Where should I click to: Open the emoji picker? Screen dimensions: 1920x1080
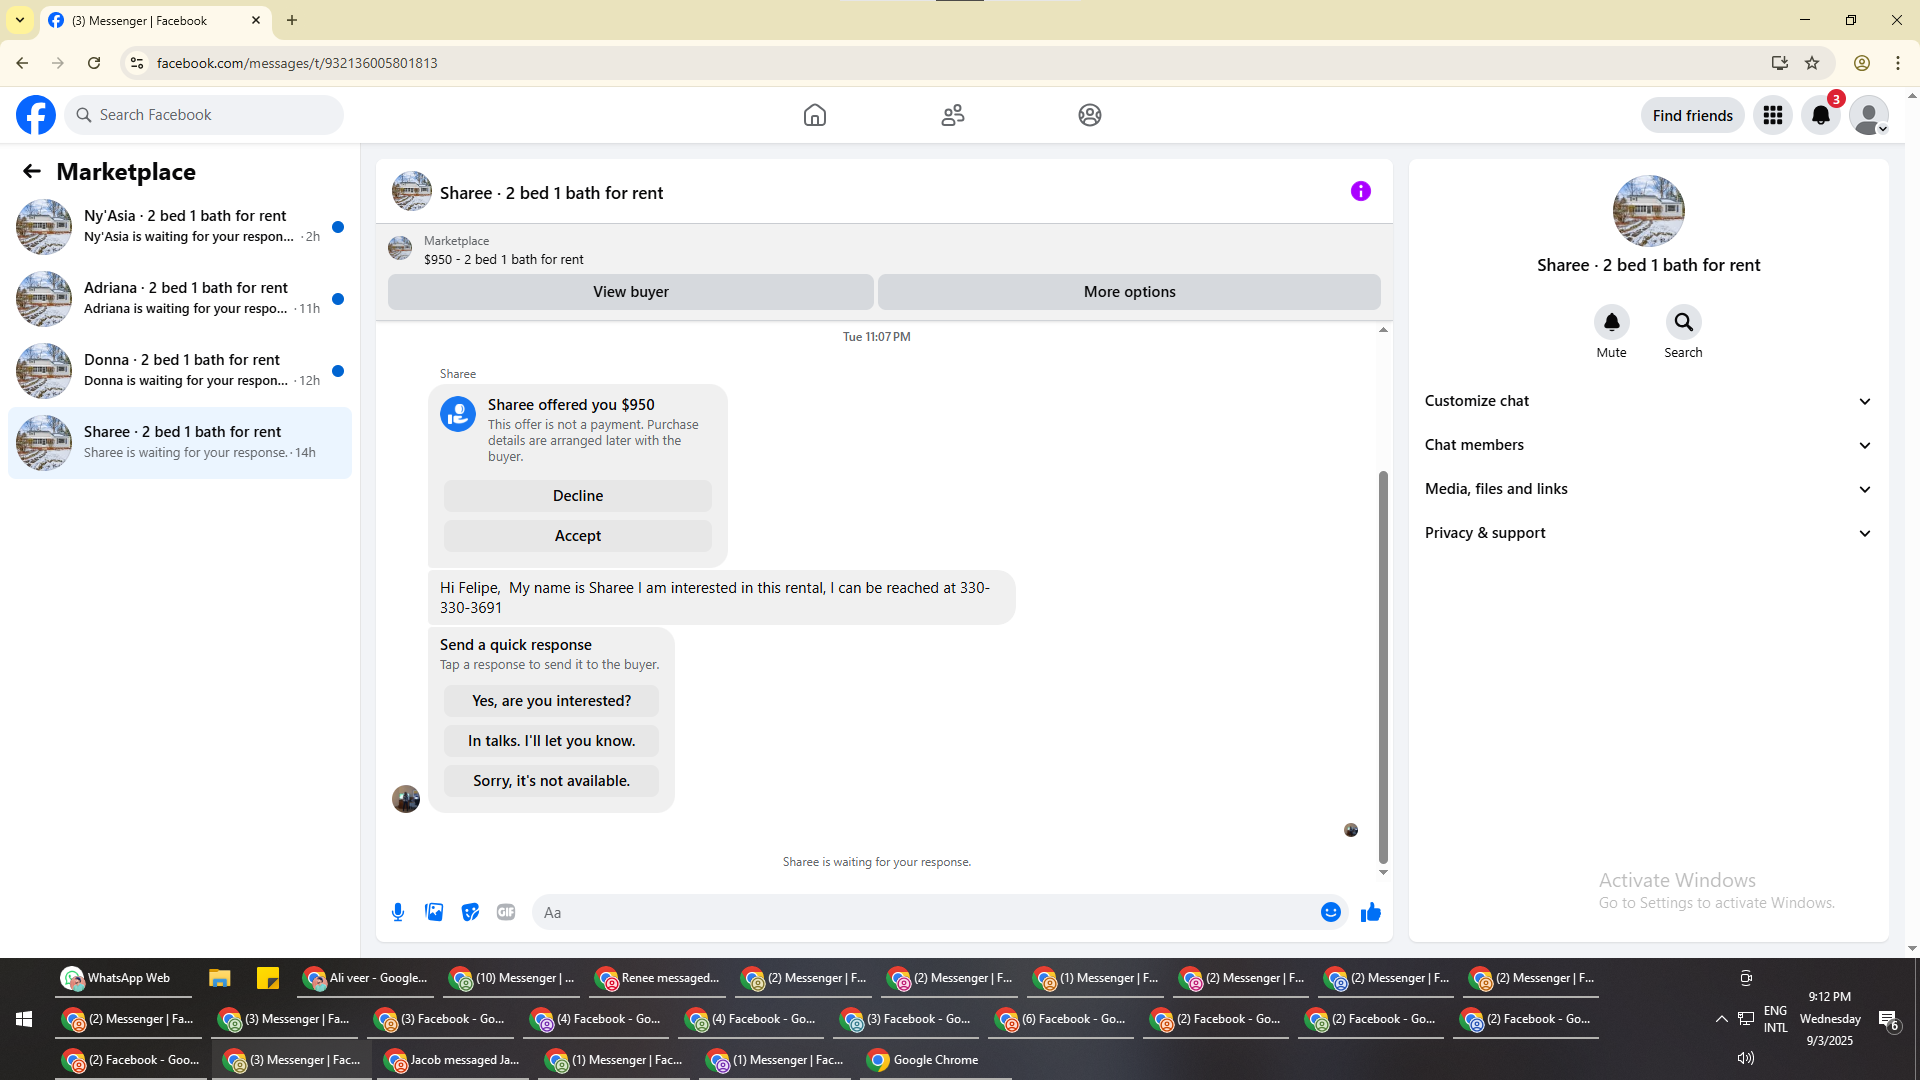point(1331,912)
